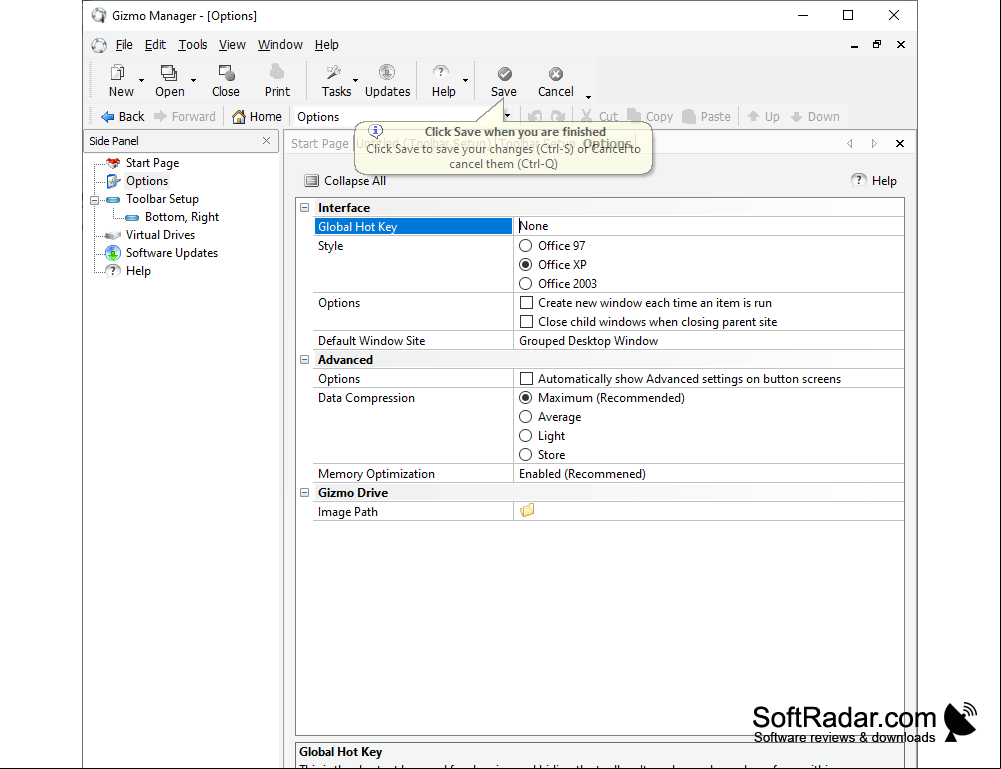Open Software Updates in side panel
Screen dimensions: 1001x769
tap(171, 253)
